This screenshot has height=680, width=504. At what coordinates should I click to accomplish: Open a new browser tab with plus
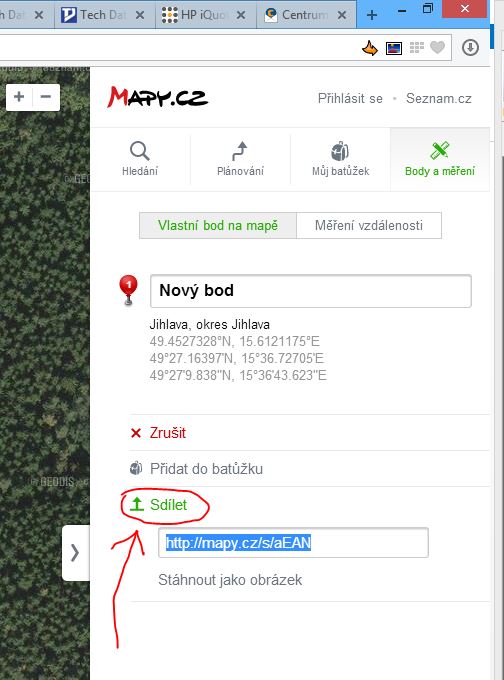(x=372, y=15)
